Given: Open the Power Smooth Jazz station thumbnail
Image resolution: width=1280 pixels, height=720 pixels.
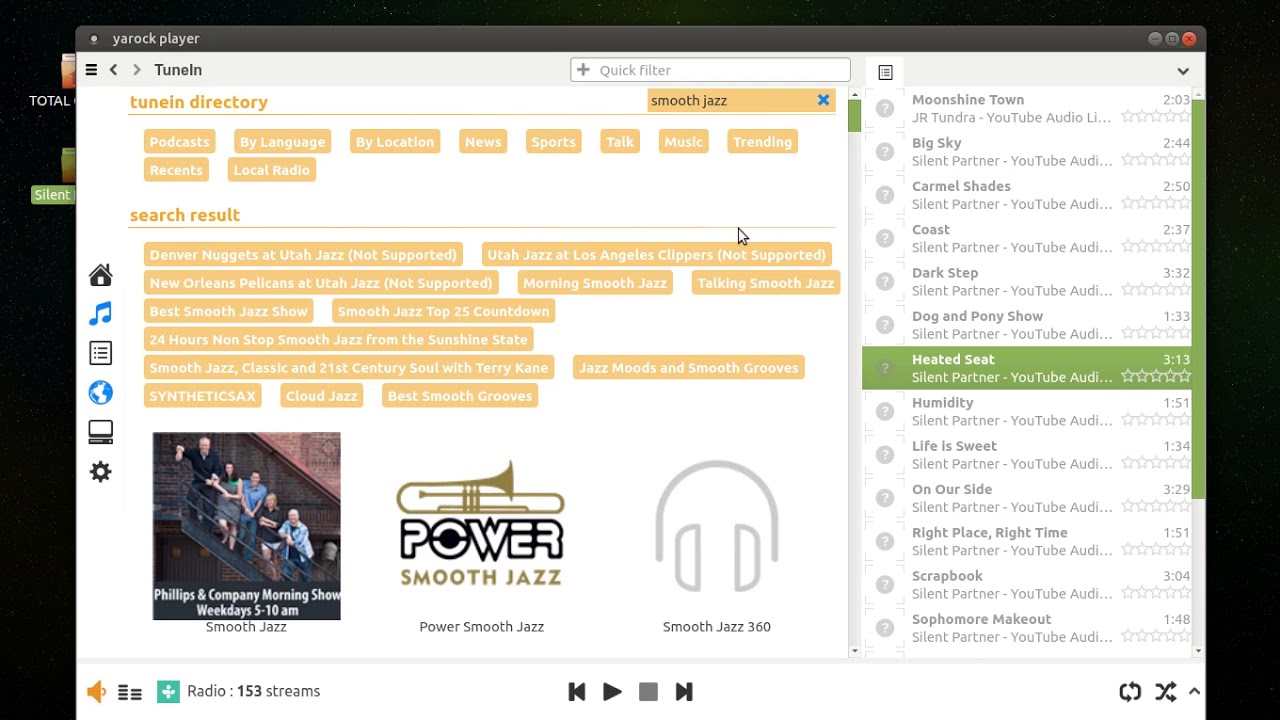Looking at the screenshot, I should (481, 526).
